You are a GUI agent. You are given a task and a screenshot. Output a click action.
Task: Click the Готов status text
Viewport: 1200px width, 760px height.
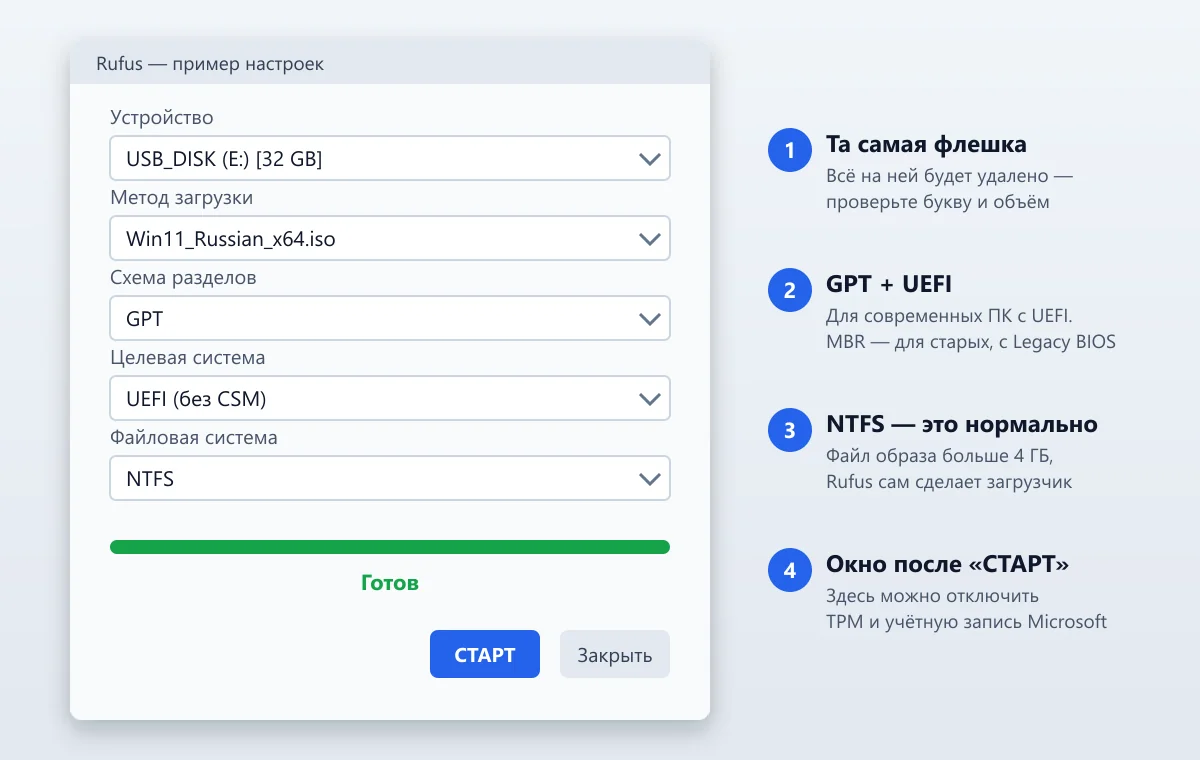click(390, 583)
